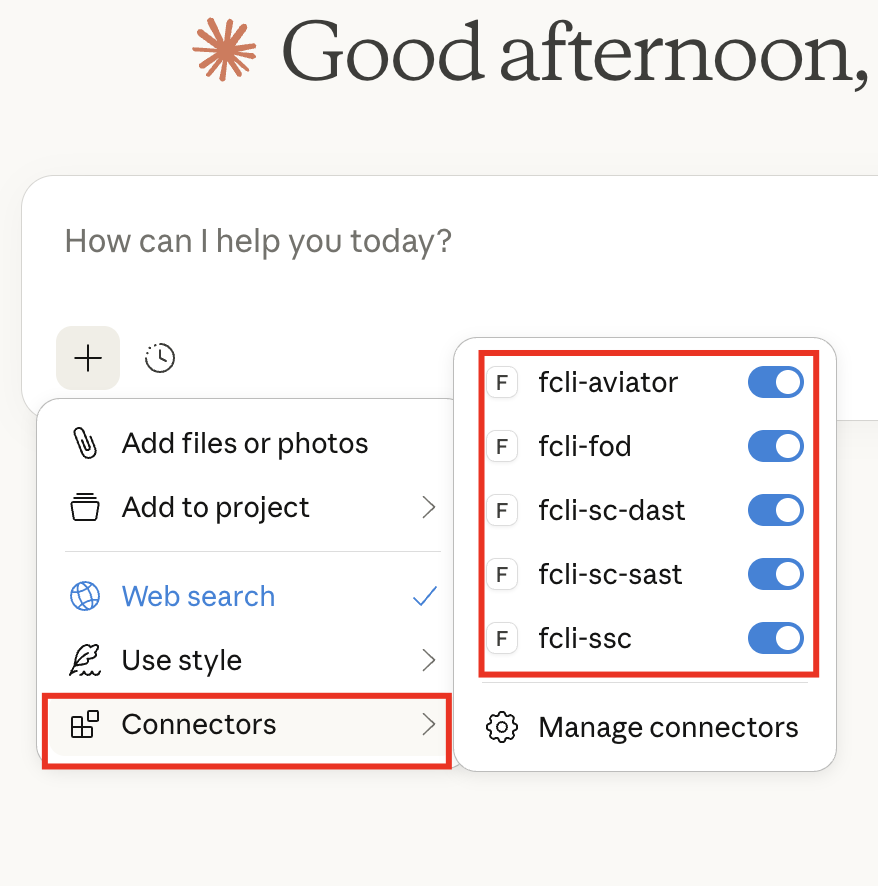Image resolution: width=878 pixels, height=886 pixels.
Task: Click the Use style feather icon
Action: coord(85,660)
